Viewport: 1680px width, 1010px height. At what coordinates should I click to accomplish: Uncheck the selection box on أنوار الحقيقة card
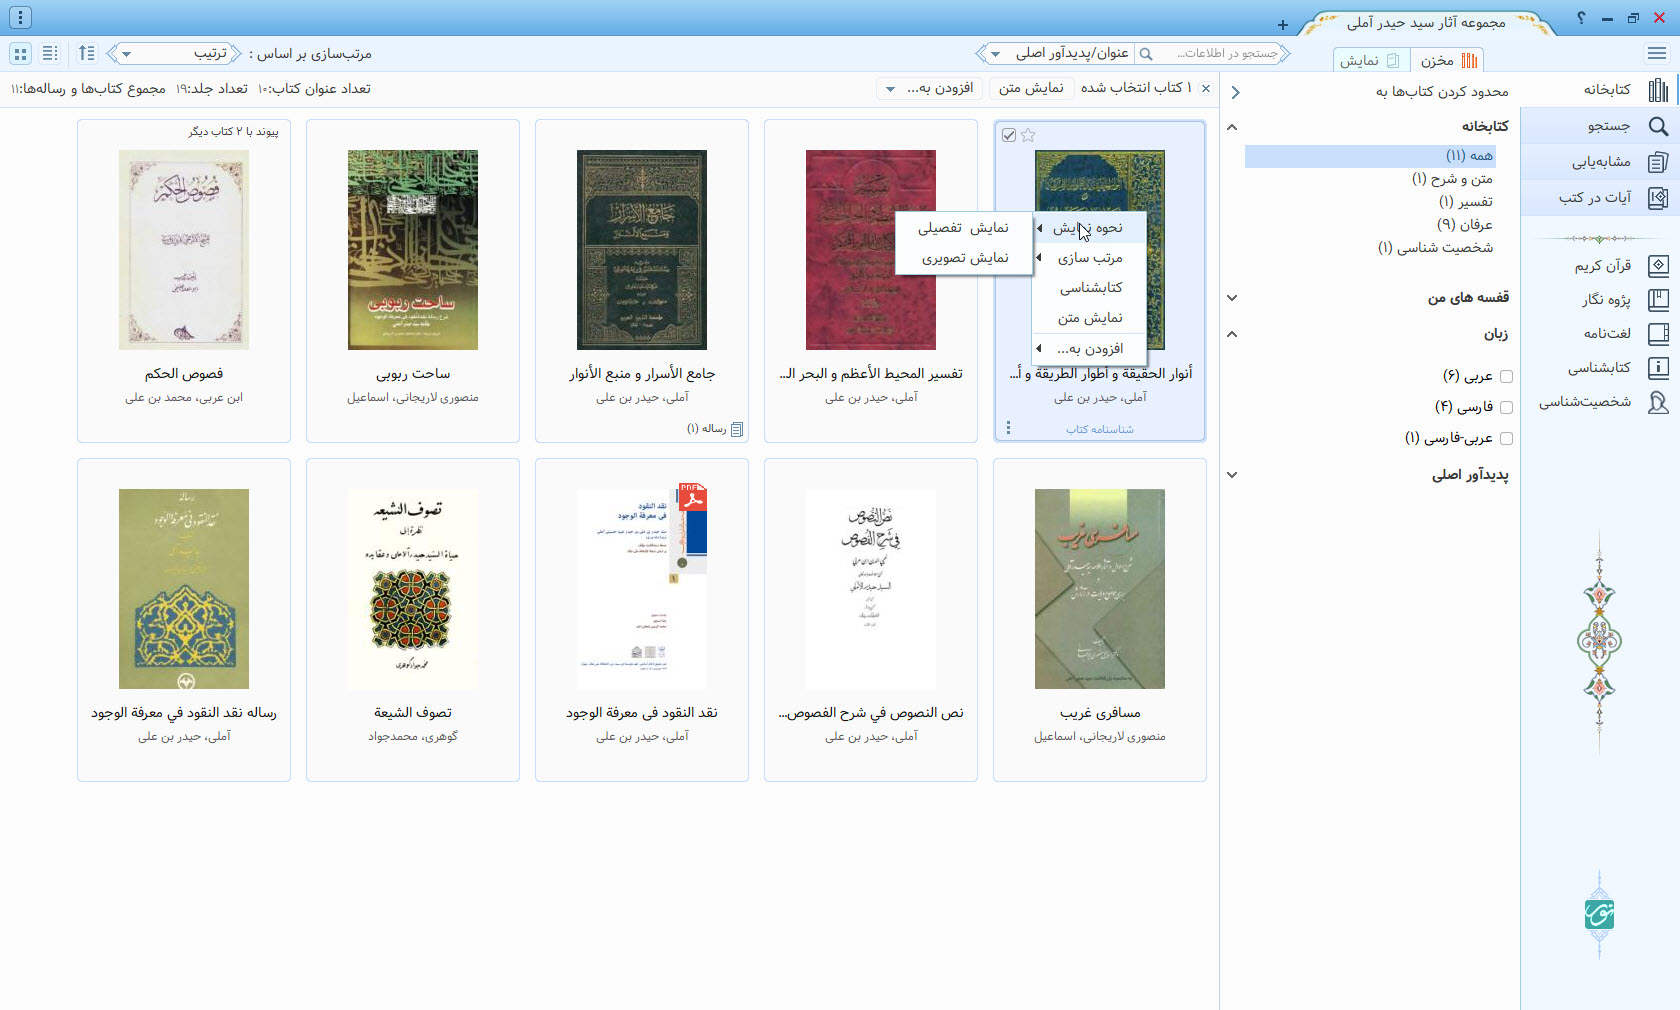(x=1009, y=135)
